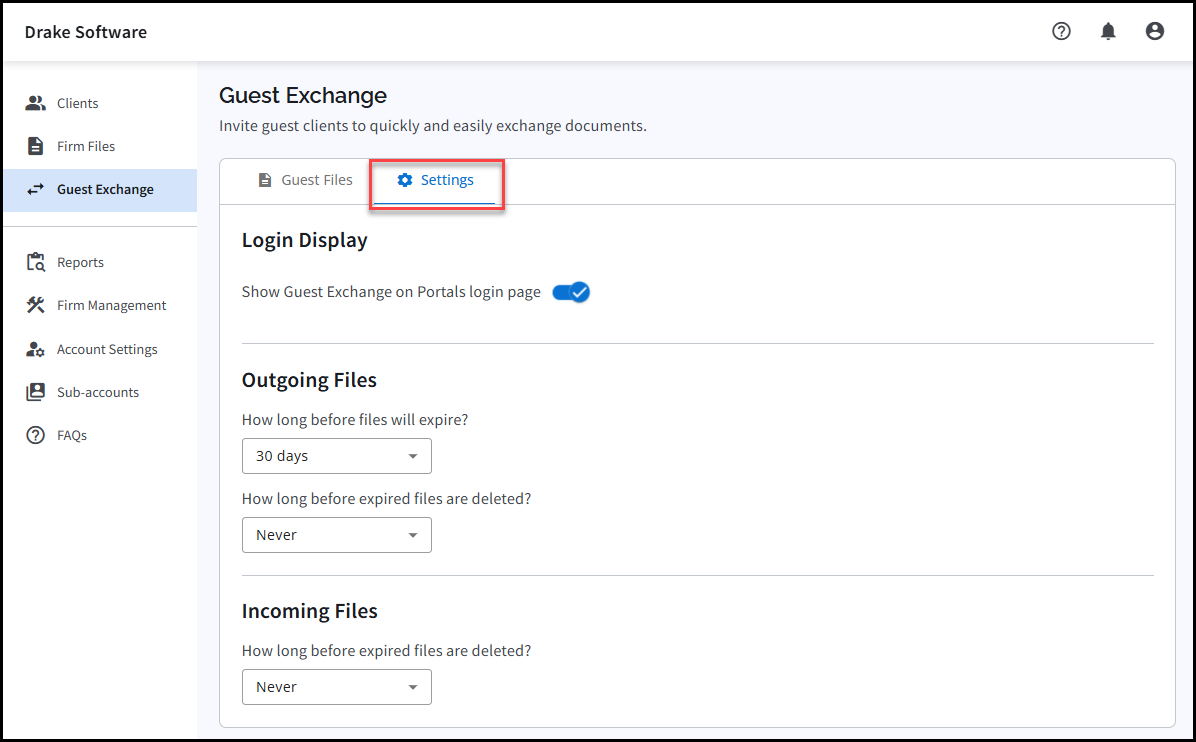Open Incoming Files expired deletion dropdown
The height and width of the screenshot is (742, 1196).
[337, 687]
